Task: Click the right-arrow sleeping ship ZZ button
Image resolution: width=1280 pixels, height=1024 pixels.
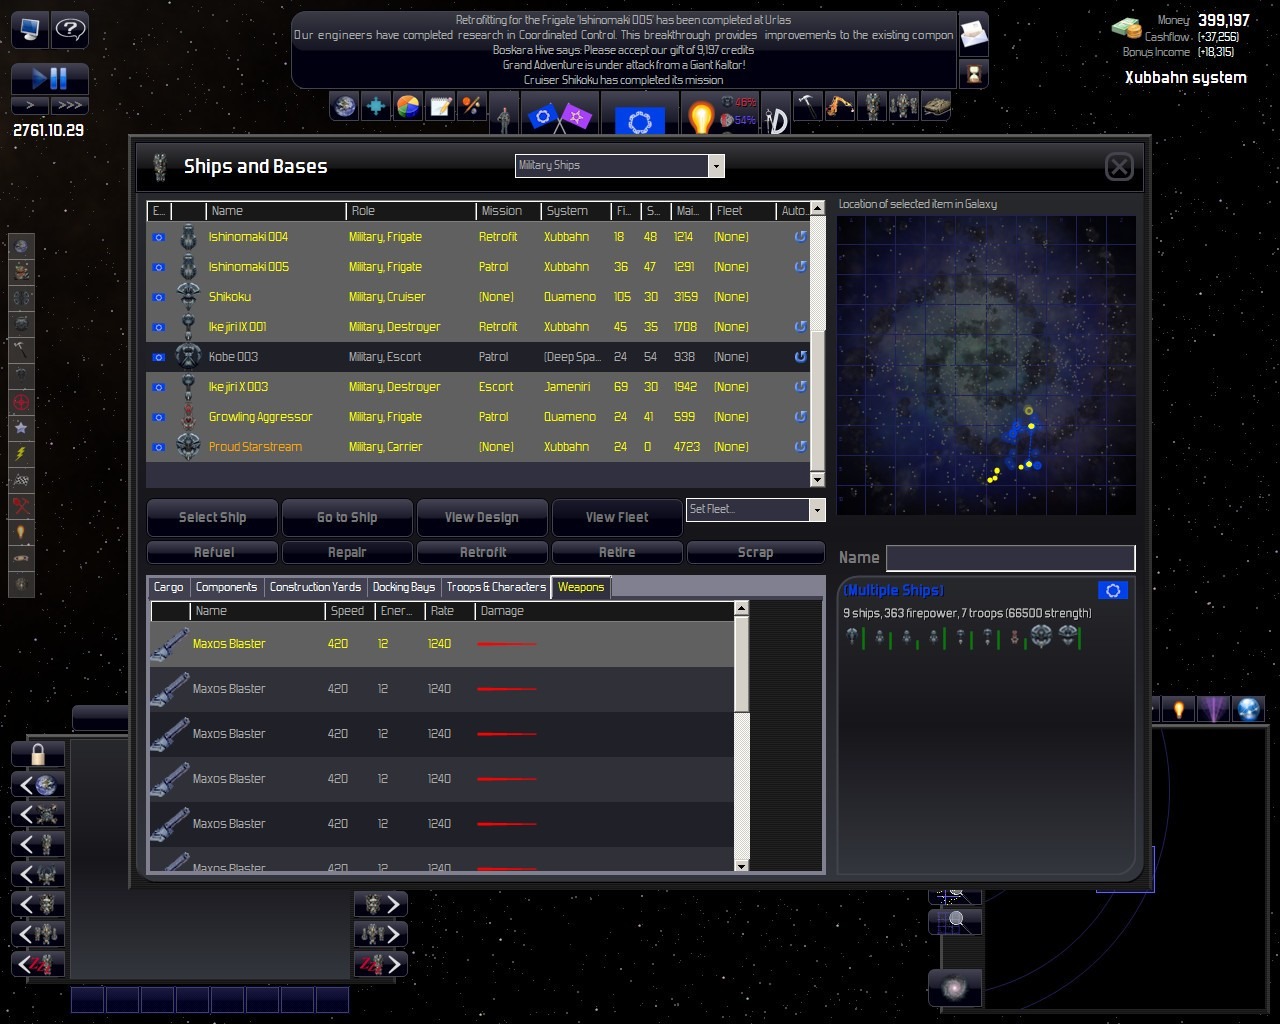Action: 381,965
